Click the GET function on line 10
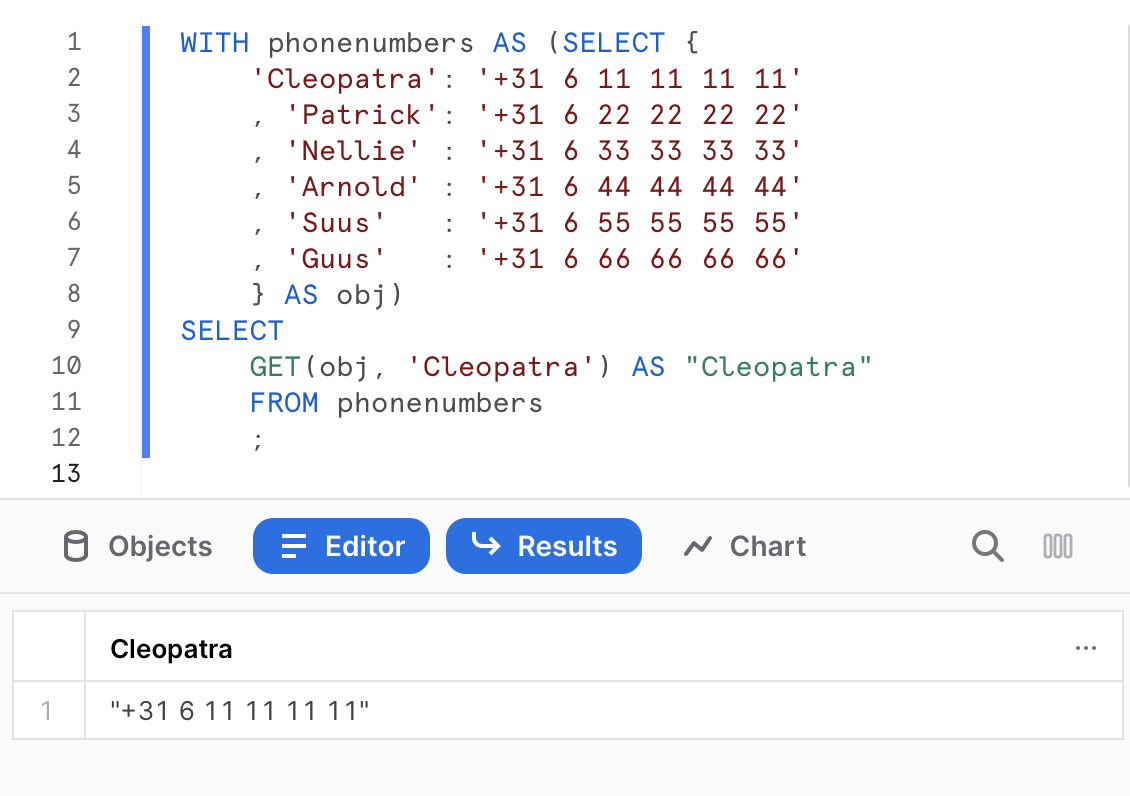 [x=275, y=366]
